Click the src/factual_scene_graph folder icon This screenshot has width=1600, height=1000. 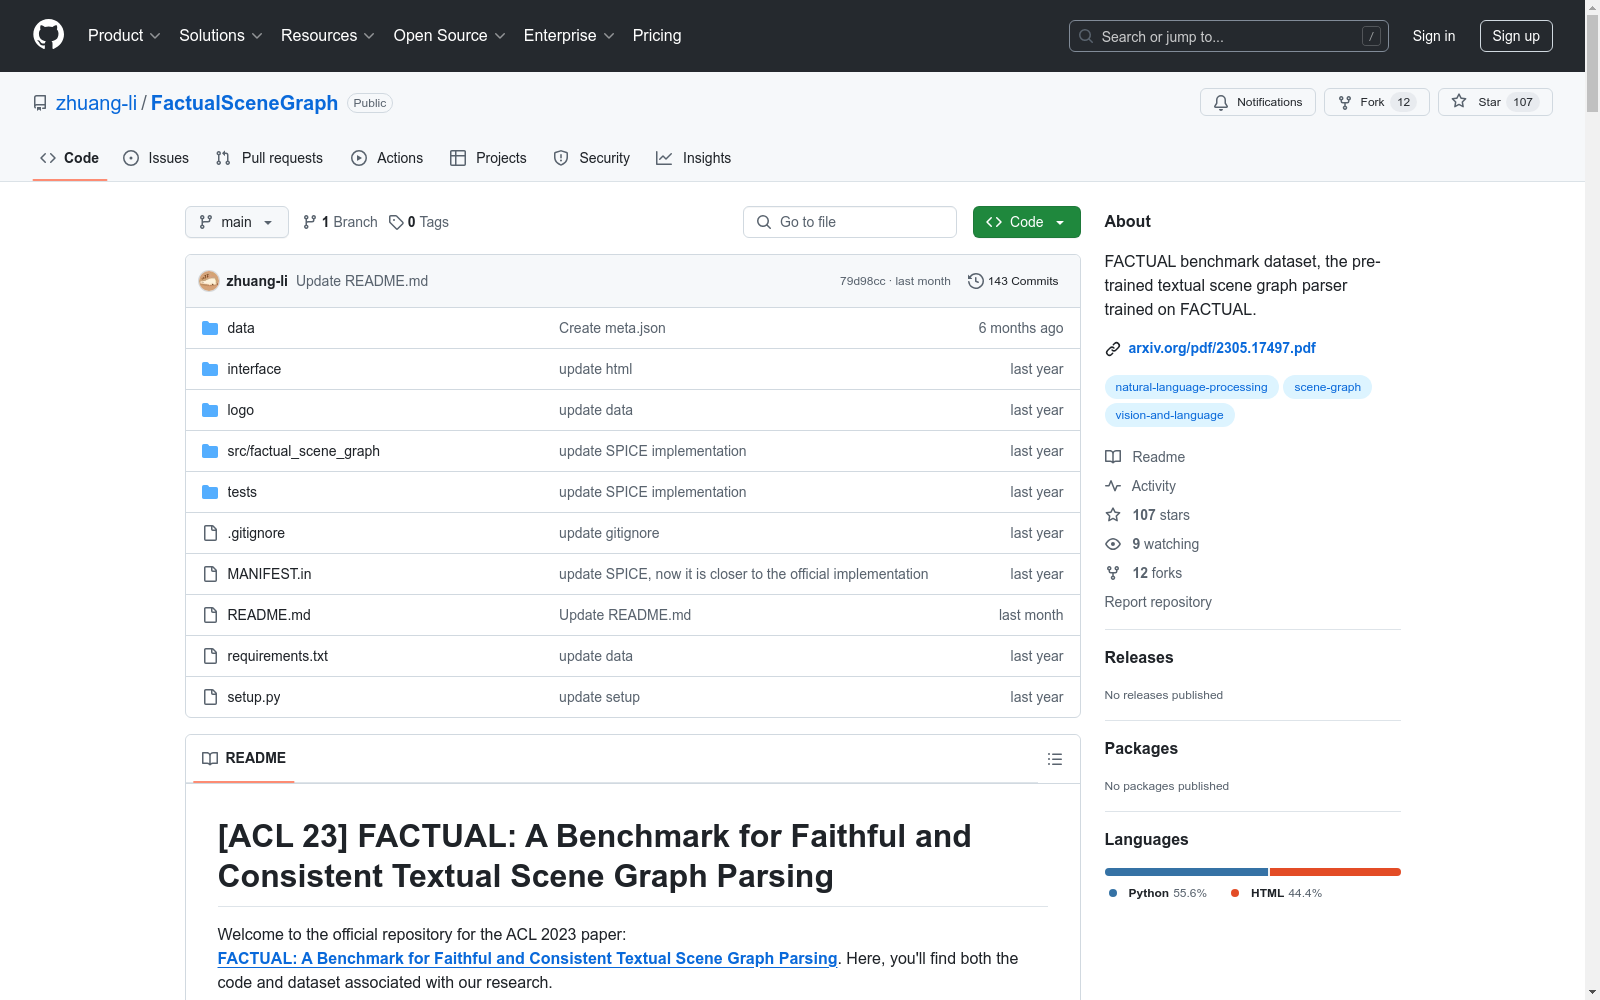pos(210,451)
